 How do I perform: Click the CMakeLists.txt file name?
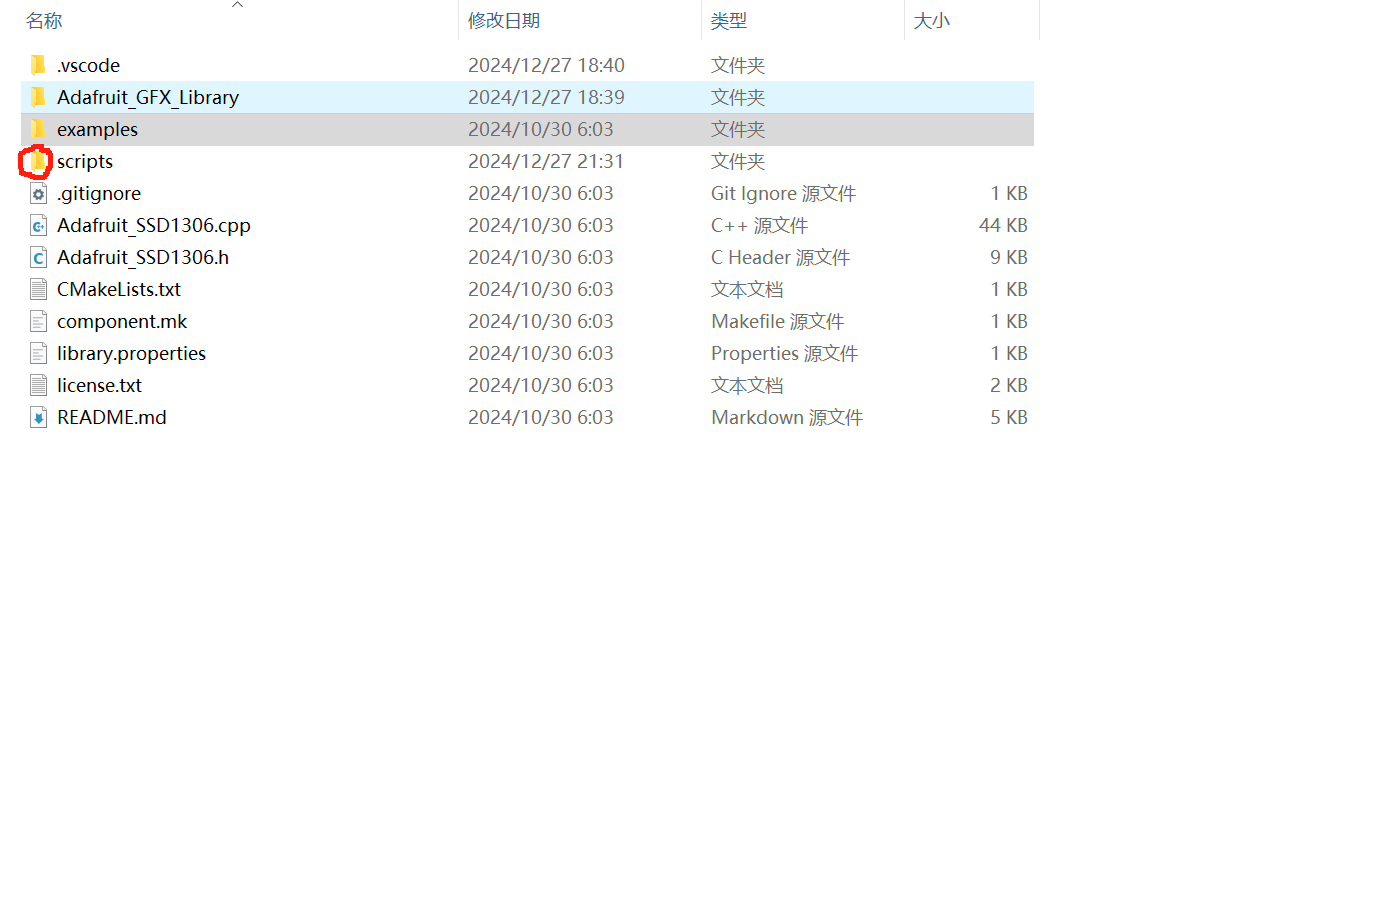[119, 289]
